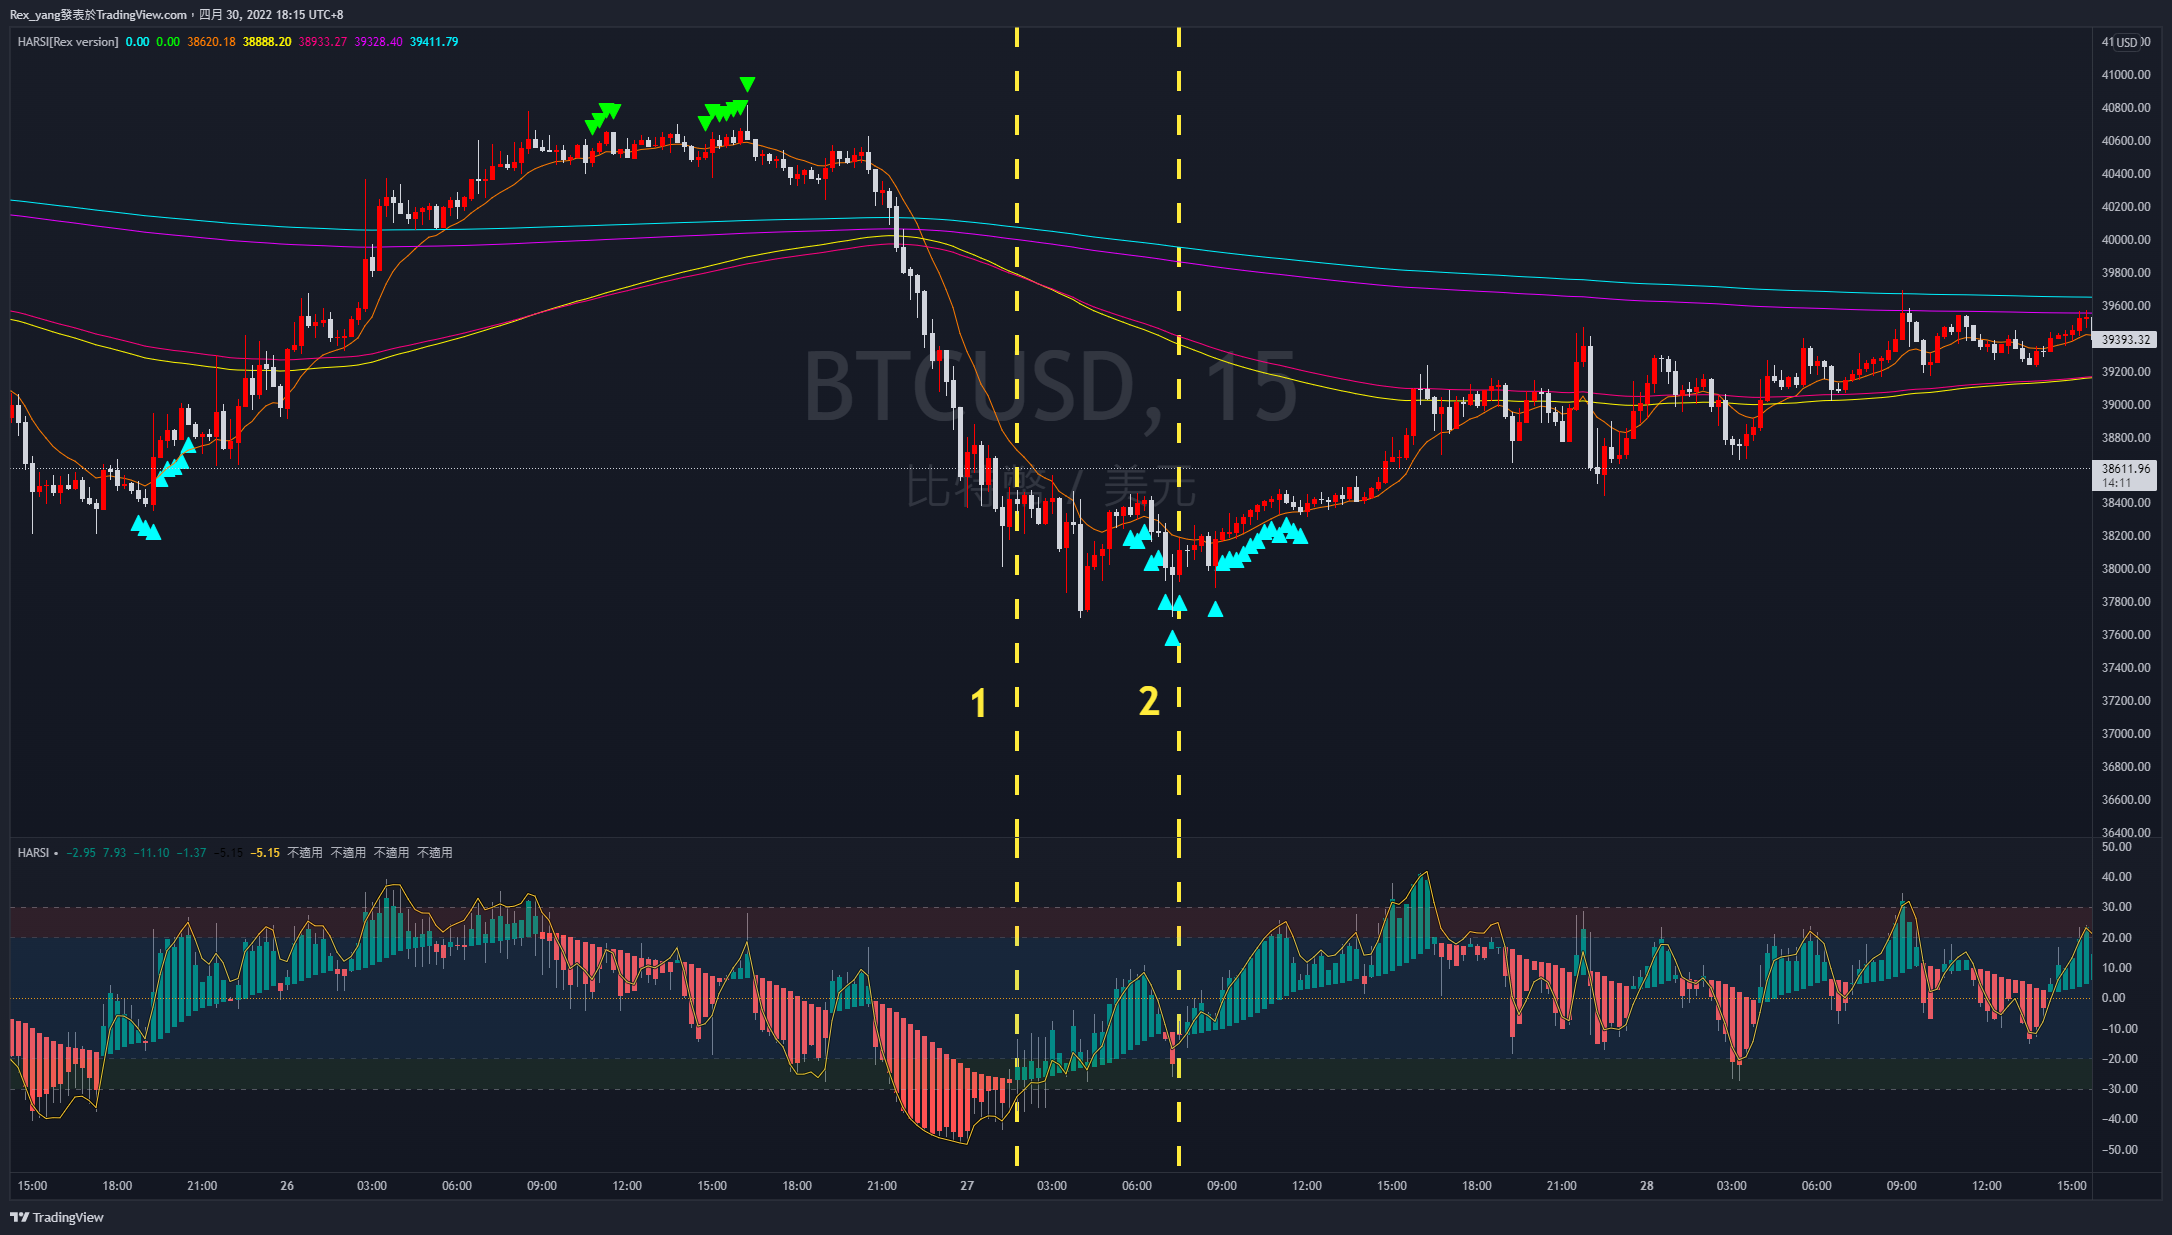This screenshot has height=1235, width=2172.
Task: Select the 36600.00 price axis label
Action: click(x=2126, y=800)
